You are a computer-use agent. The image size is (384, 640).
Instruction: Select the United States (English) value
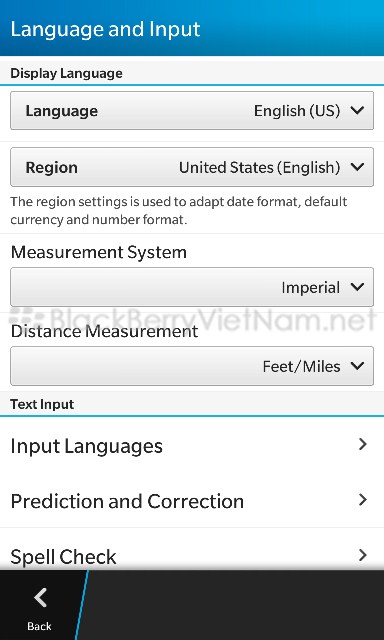pos(260,167)
